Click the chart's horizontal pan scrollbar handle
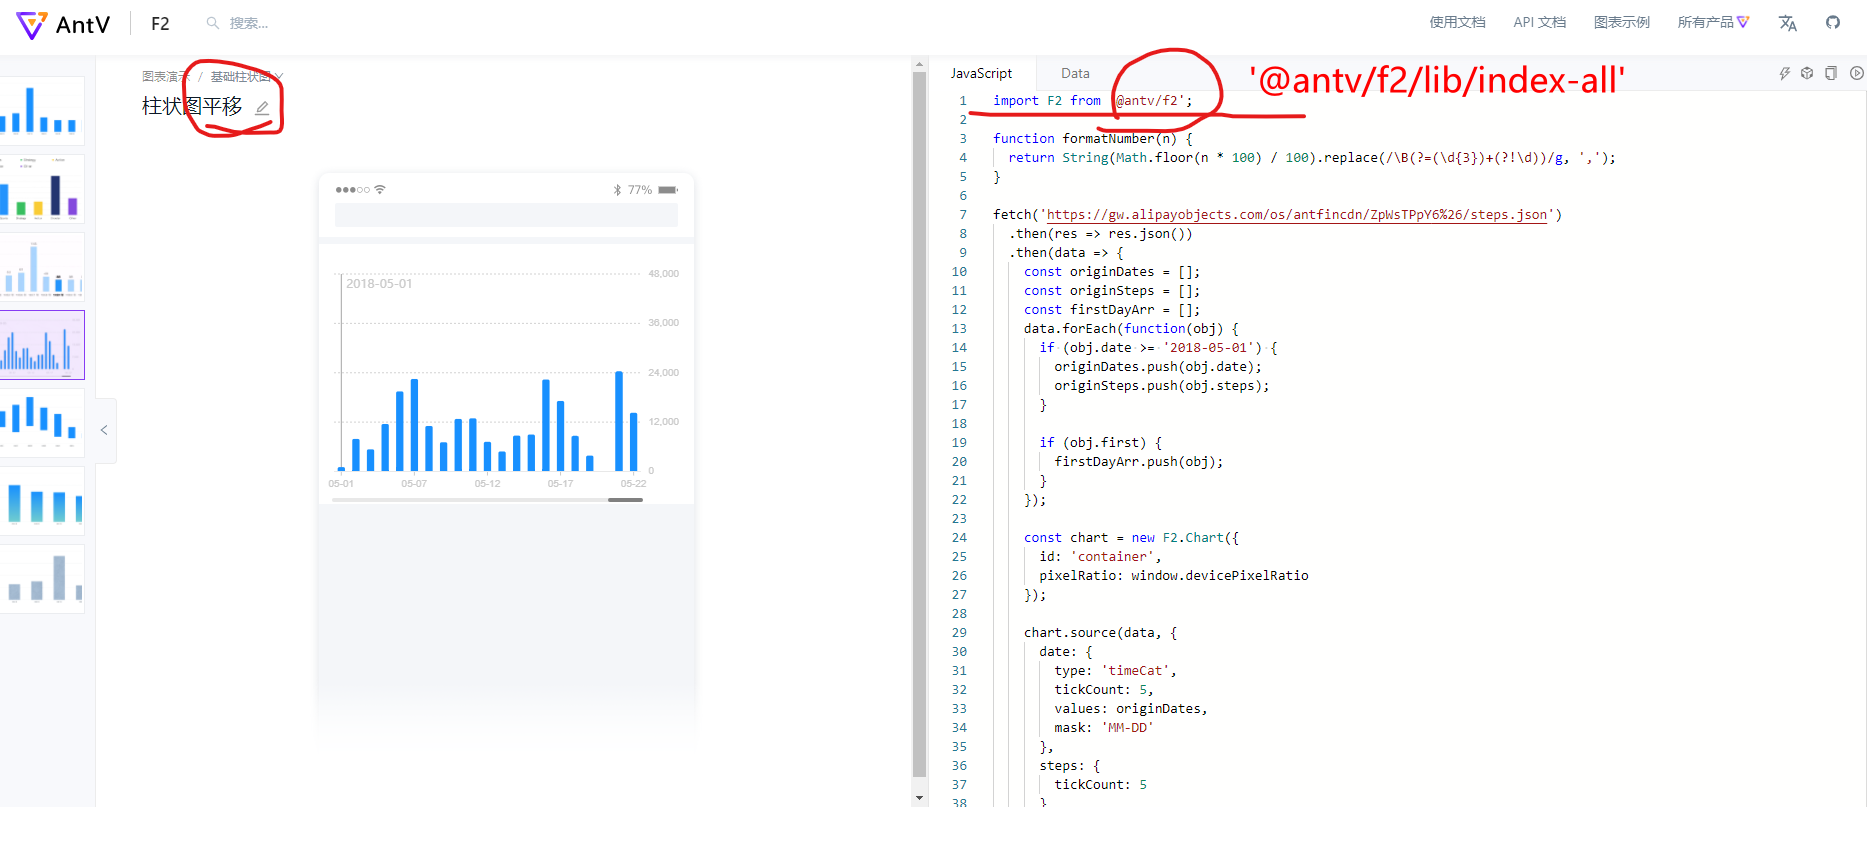Image resolution: width=1867 pixels, height=850 pixels. coord(625,500)
